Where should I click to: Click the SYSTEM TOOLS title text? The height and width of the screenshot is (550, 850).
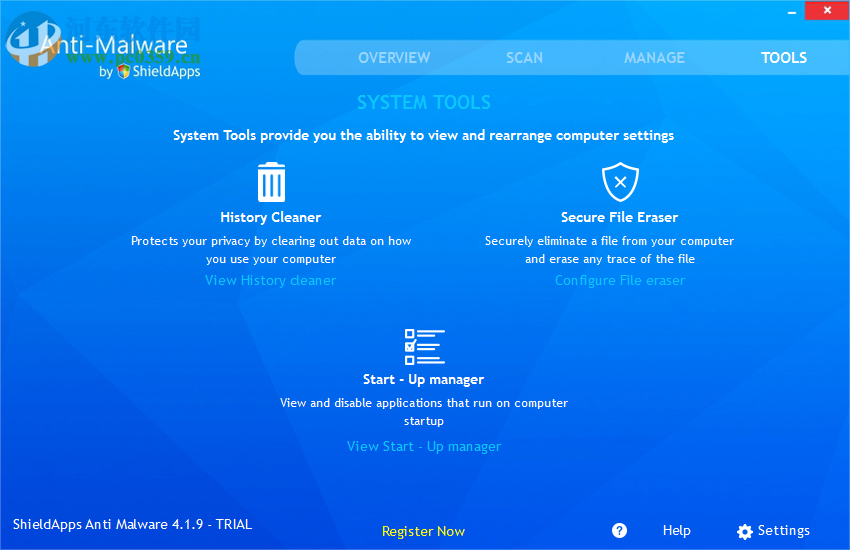pos(424,102)
